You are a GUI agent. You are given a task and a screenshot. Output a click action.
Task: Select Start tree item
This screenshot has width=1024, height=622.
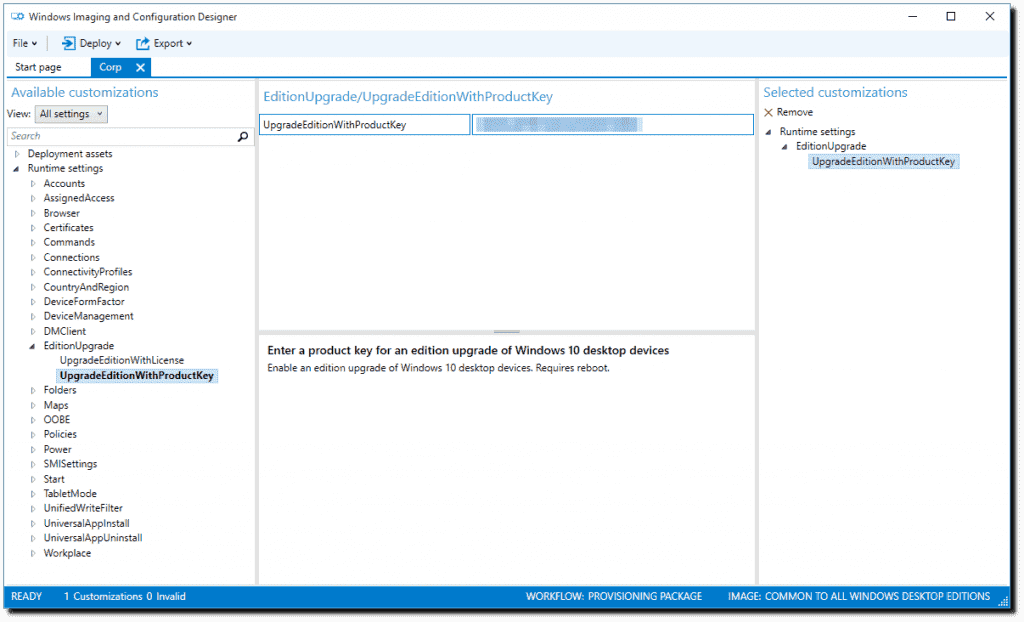pyautogui.click(x=54, y=479)
